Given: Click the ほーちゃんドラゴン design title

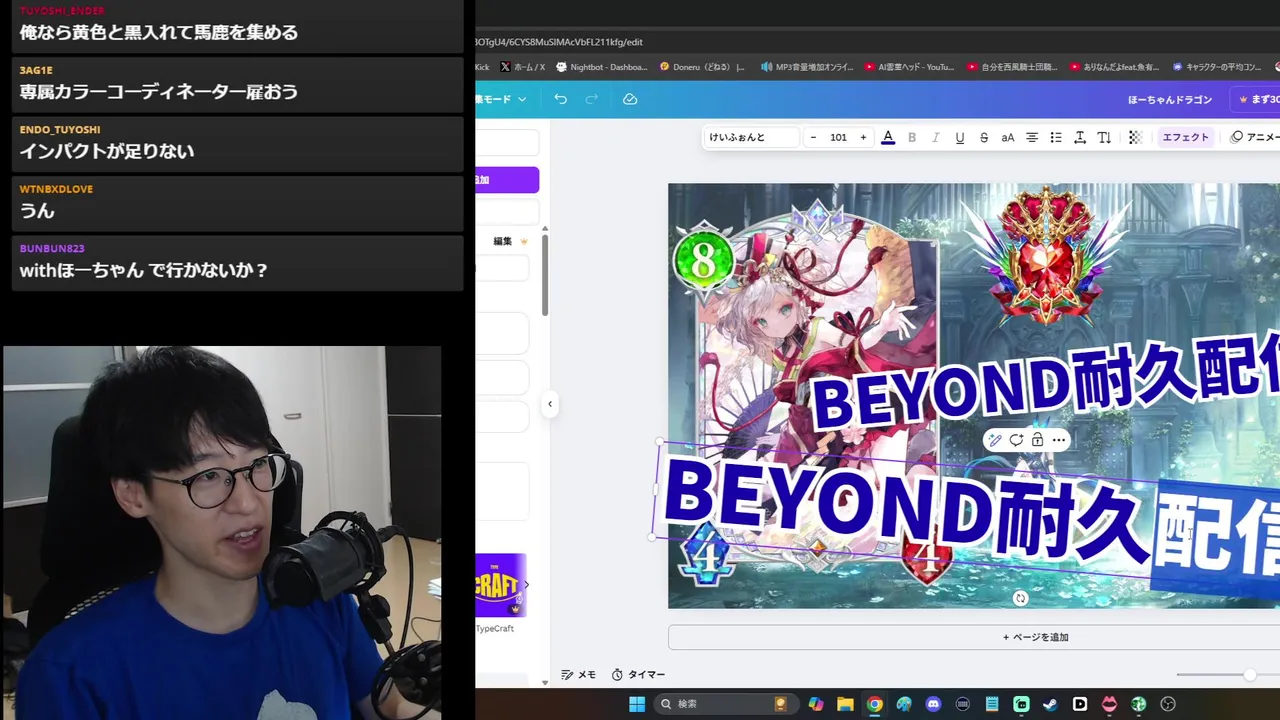Looking at the screenshot, I should click(1169, 99).
